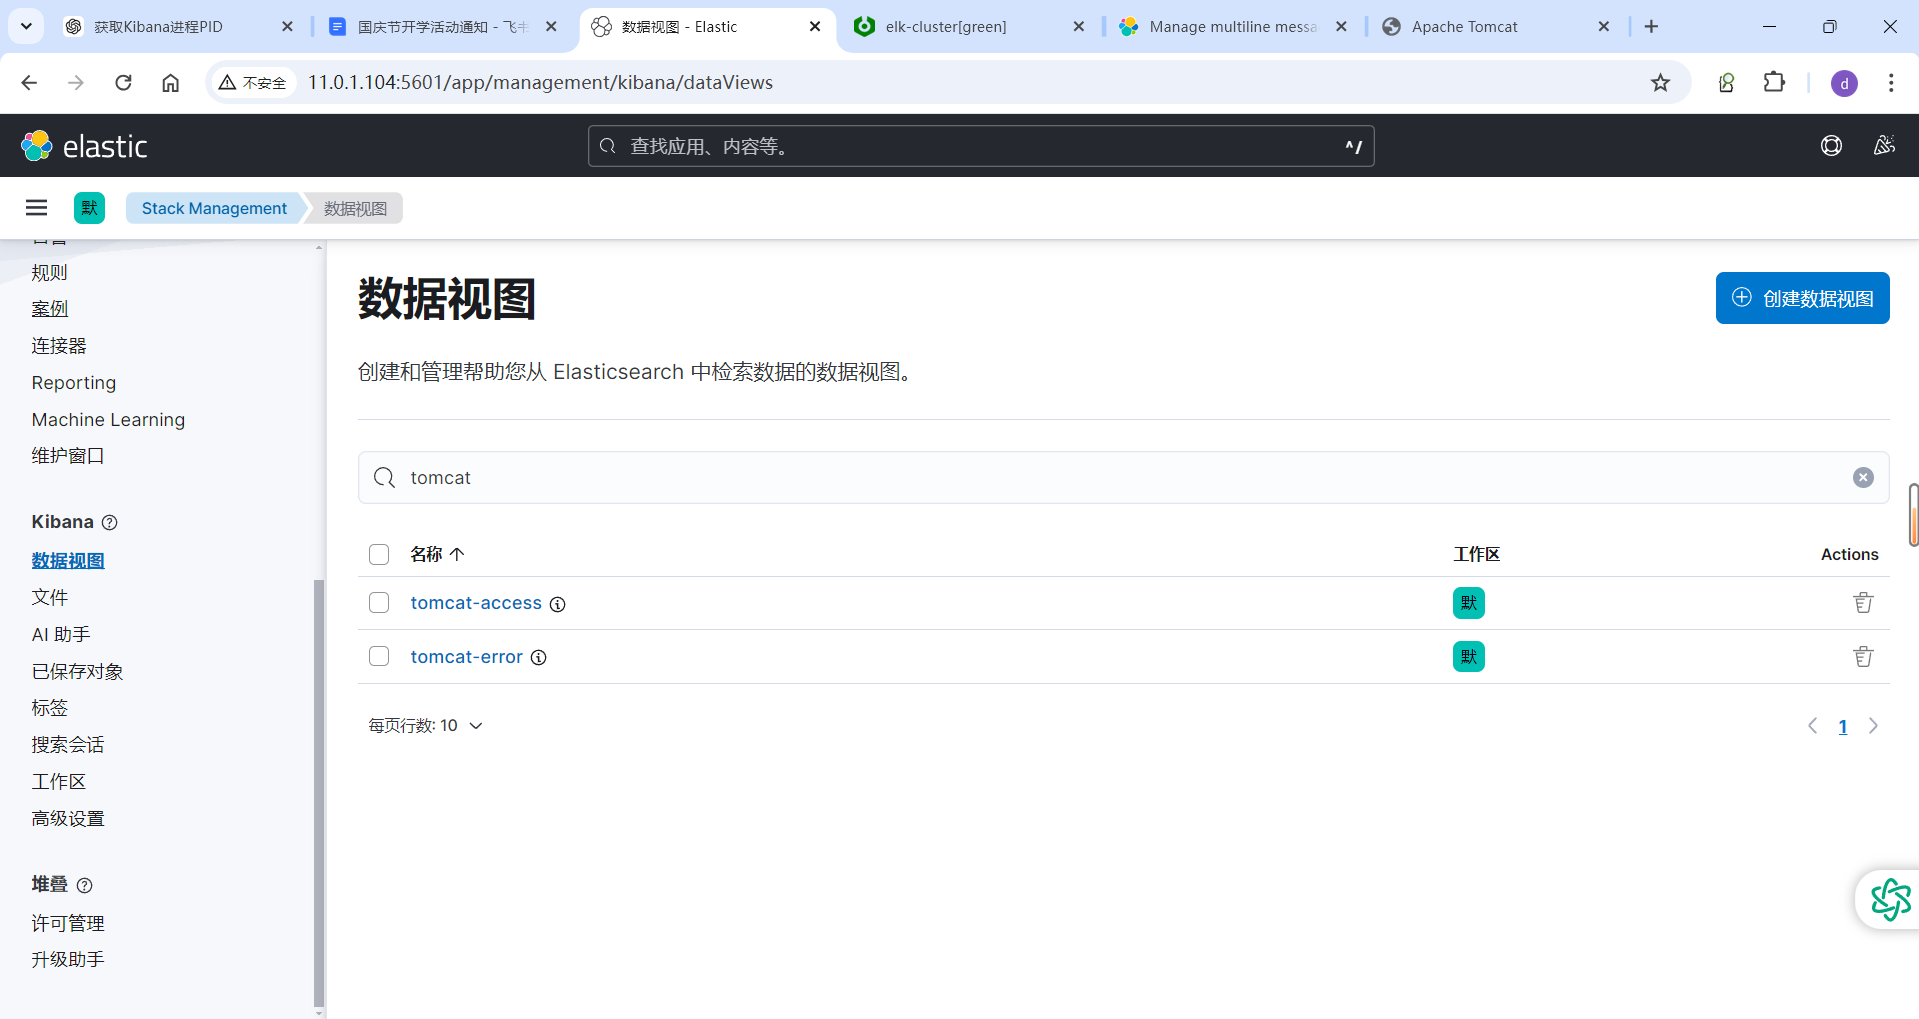Open the Kibana hamburger navigation menu
Image resolution: width=1919 pixels, height=1019 pixels.
coord(37,208)
